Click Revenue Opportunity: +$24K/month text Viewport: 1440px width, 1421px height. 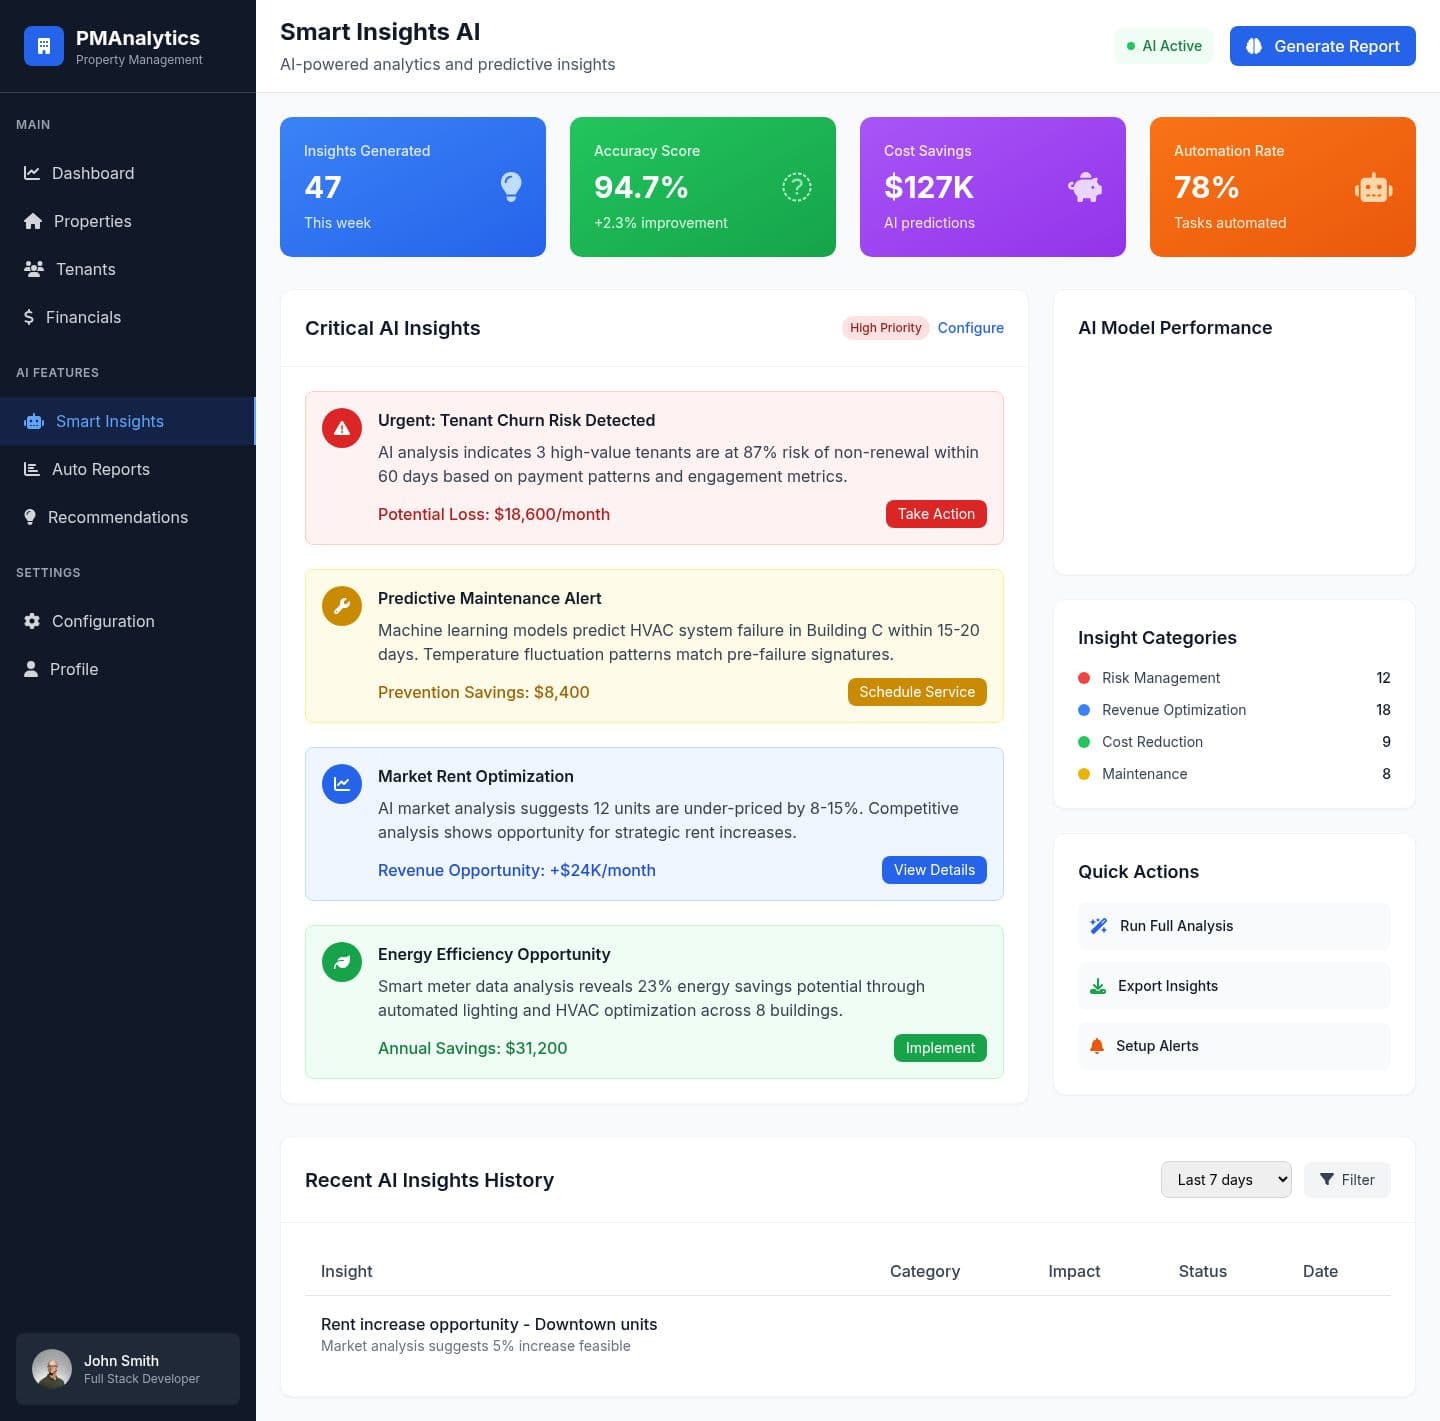click(x=517, y=870)
